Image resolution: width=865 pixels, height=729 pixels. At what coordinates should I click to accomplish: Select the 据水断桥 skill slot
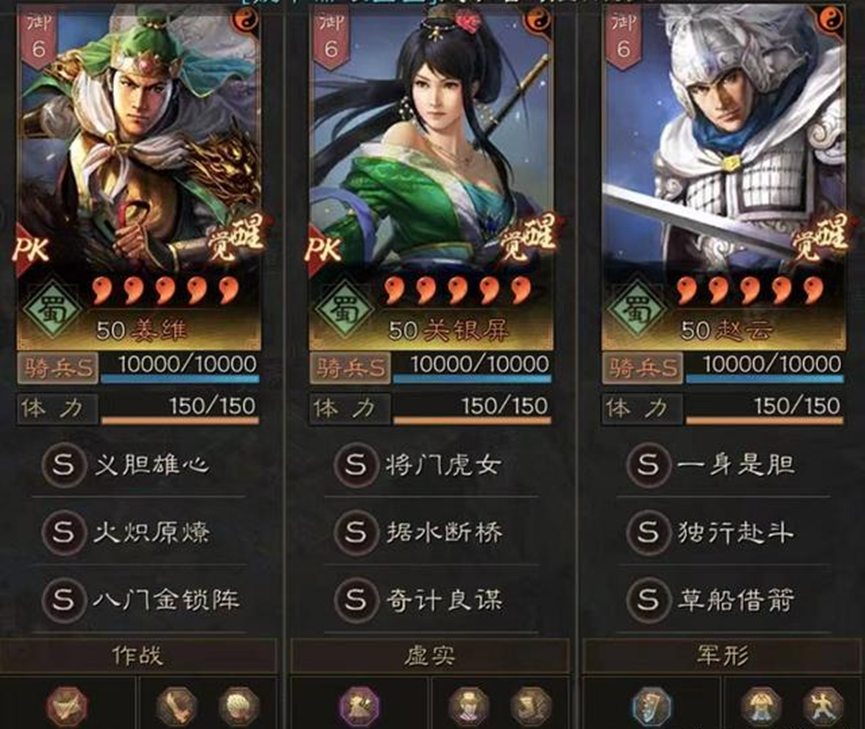click(x=430, y=533)
